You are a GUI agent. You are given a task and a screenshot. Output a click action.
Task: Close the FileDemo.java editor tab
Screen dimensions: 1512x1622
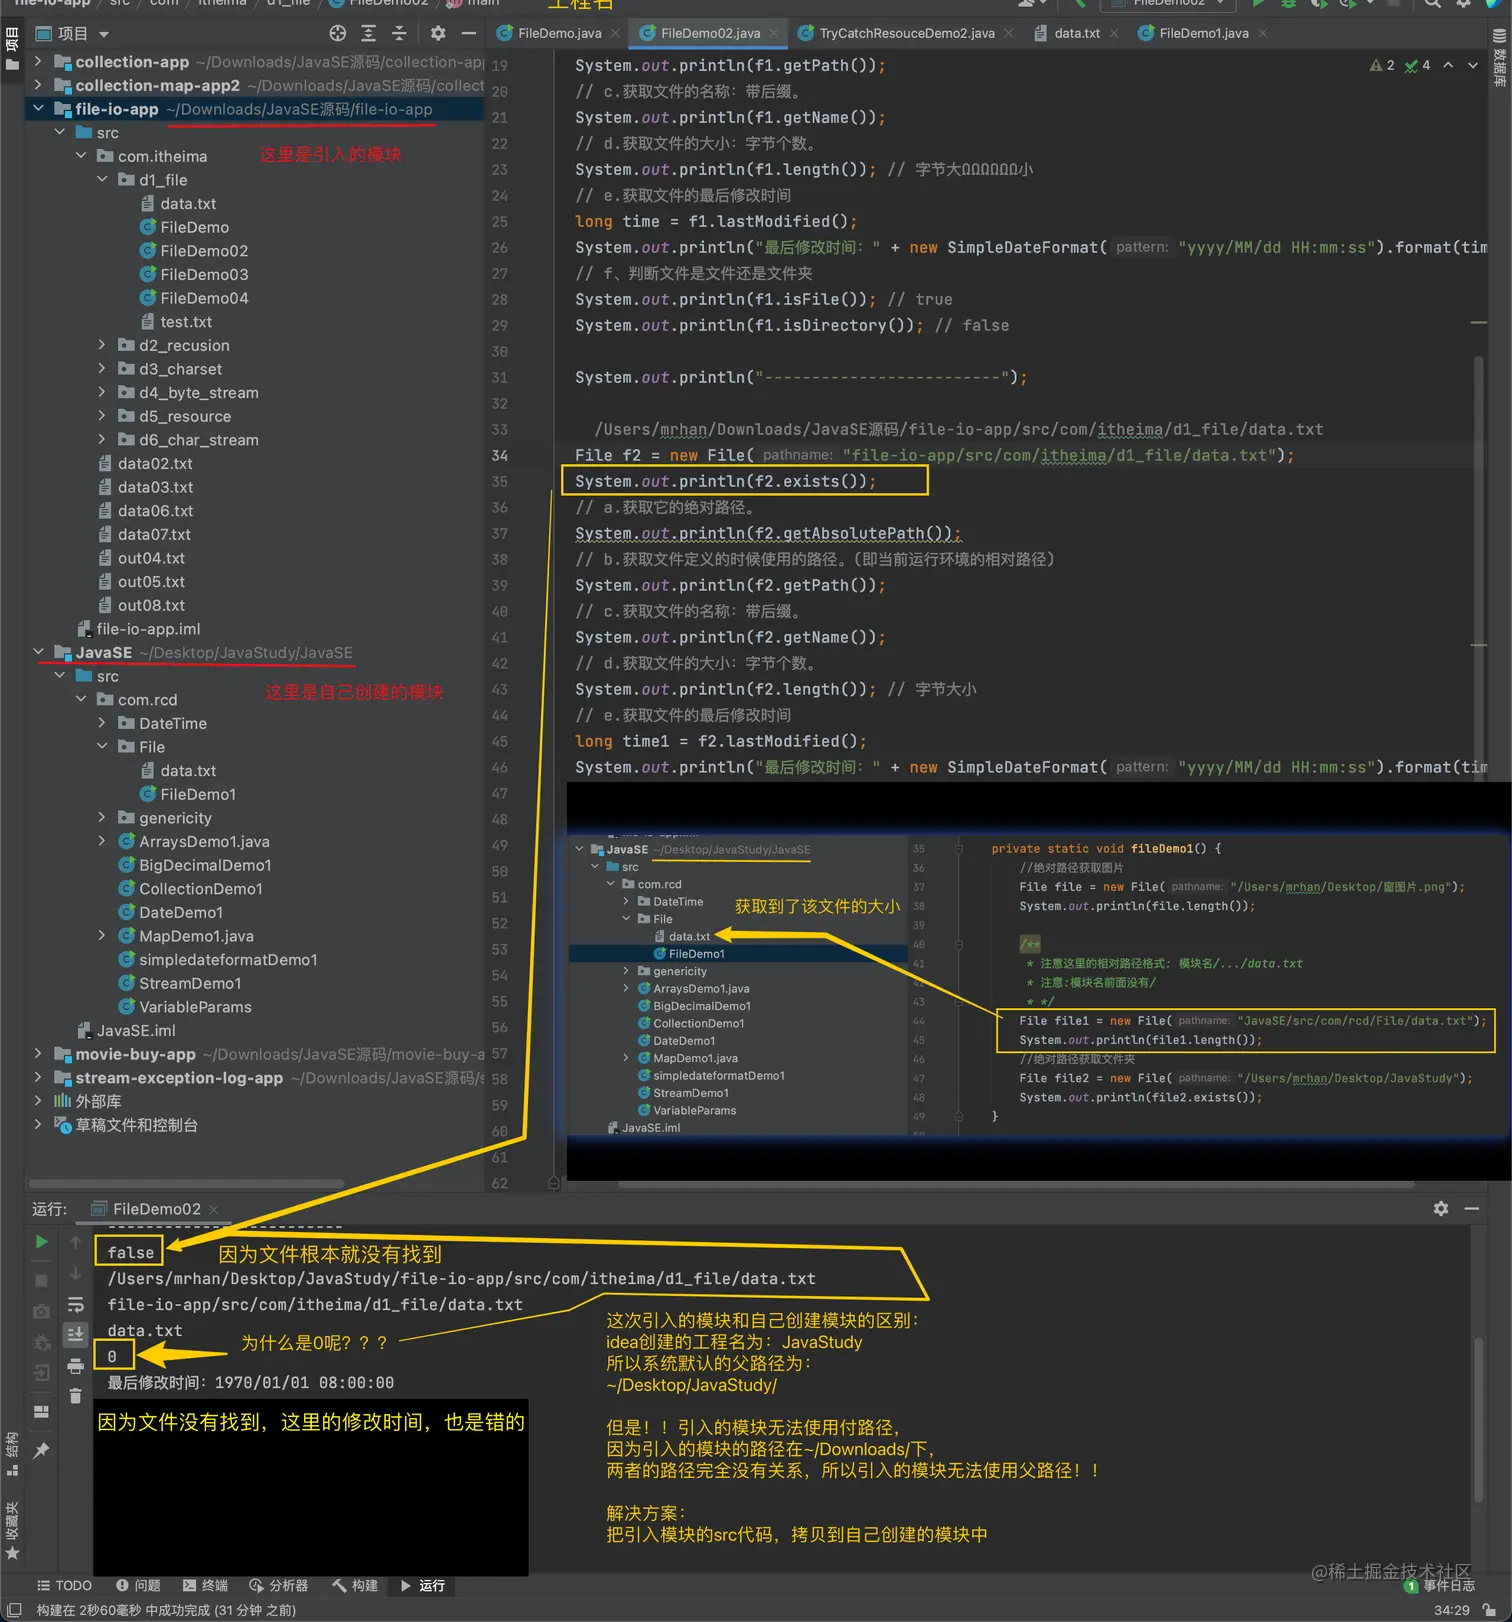point(615,33)
